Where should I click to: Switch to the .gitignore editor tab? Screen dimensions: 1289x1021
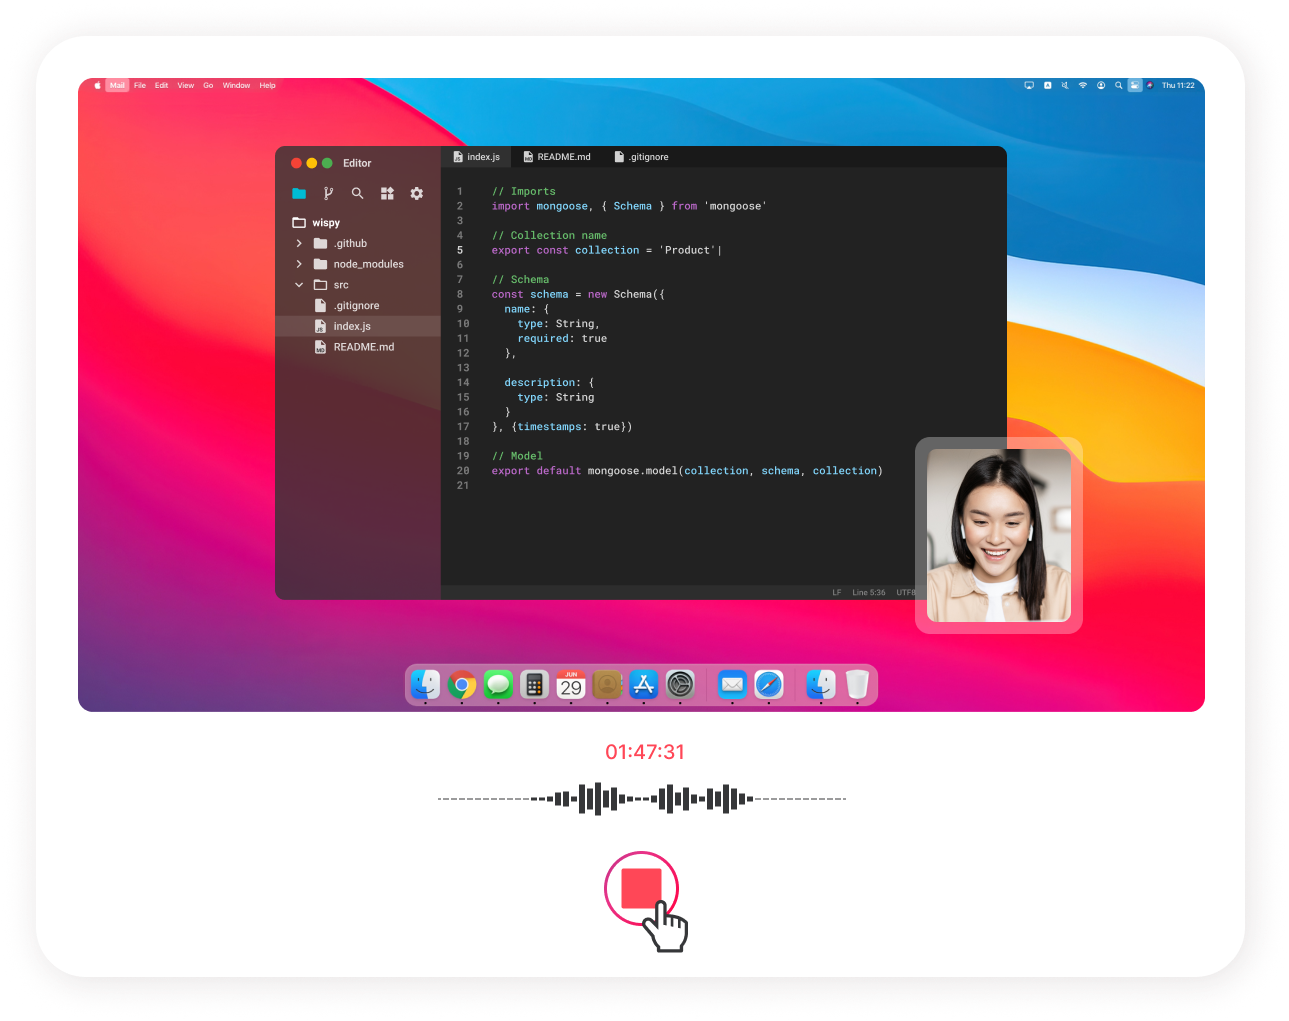[641, 157]
